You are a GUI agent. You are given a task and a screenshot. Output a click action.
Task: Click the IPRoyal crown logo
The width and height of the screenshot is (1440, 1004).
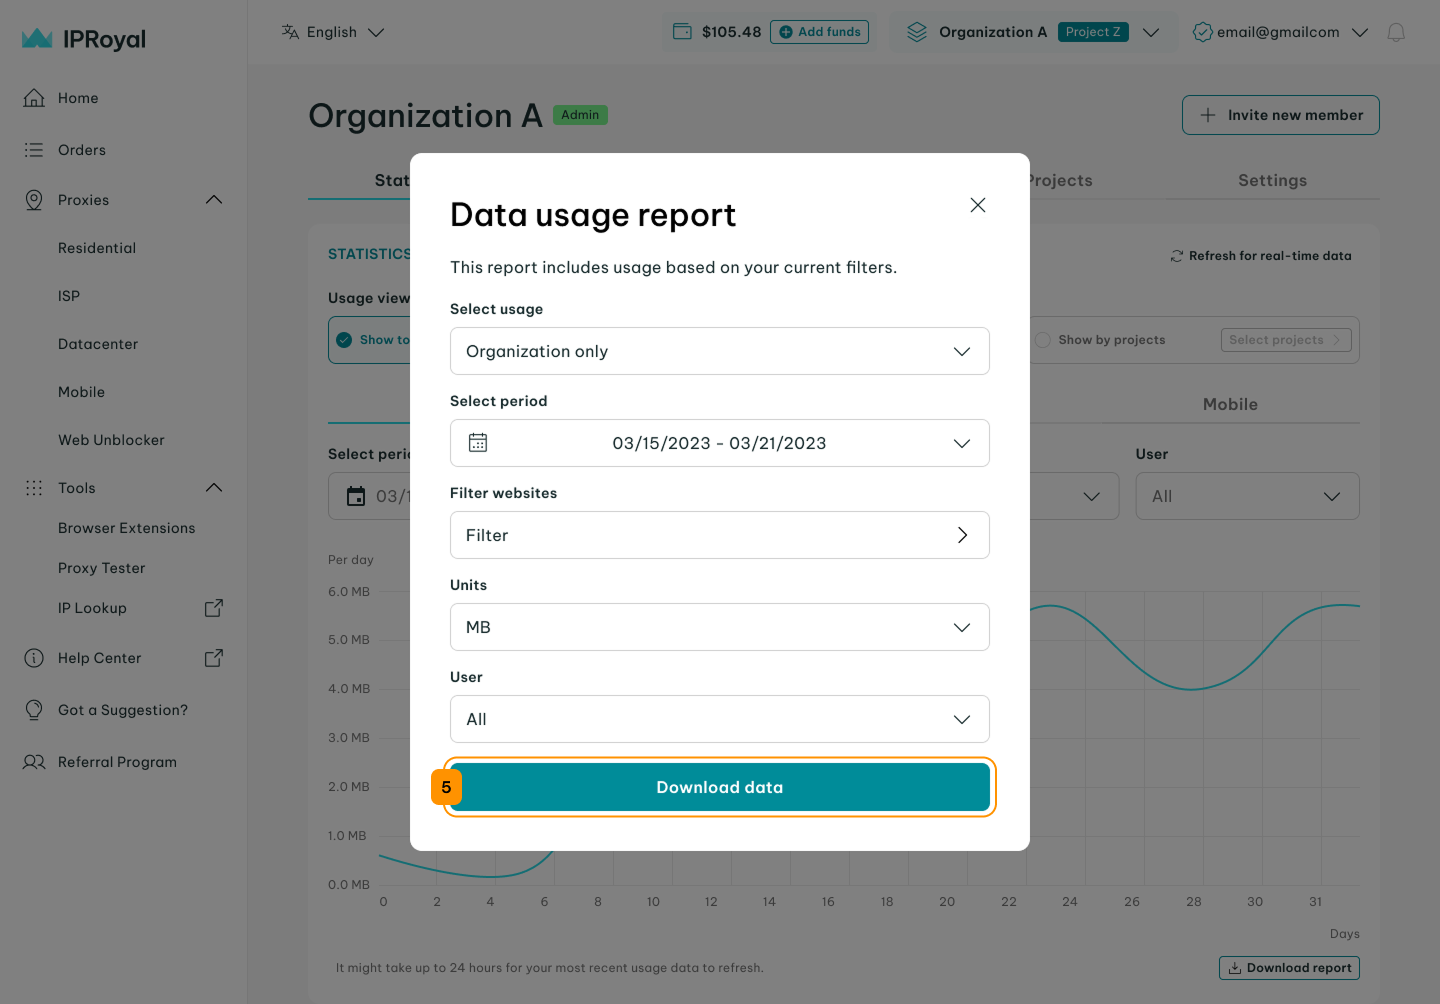click(x=37, y=39)
